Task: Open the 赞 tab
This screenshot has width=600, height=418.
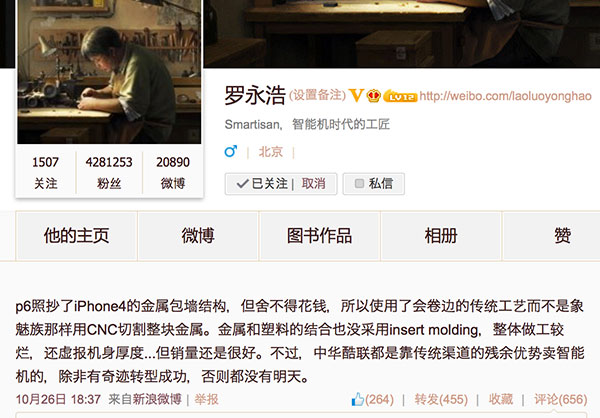Action: point(562,236)
